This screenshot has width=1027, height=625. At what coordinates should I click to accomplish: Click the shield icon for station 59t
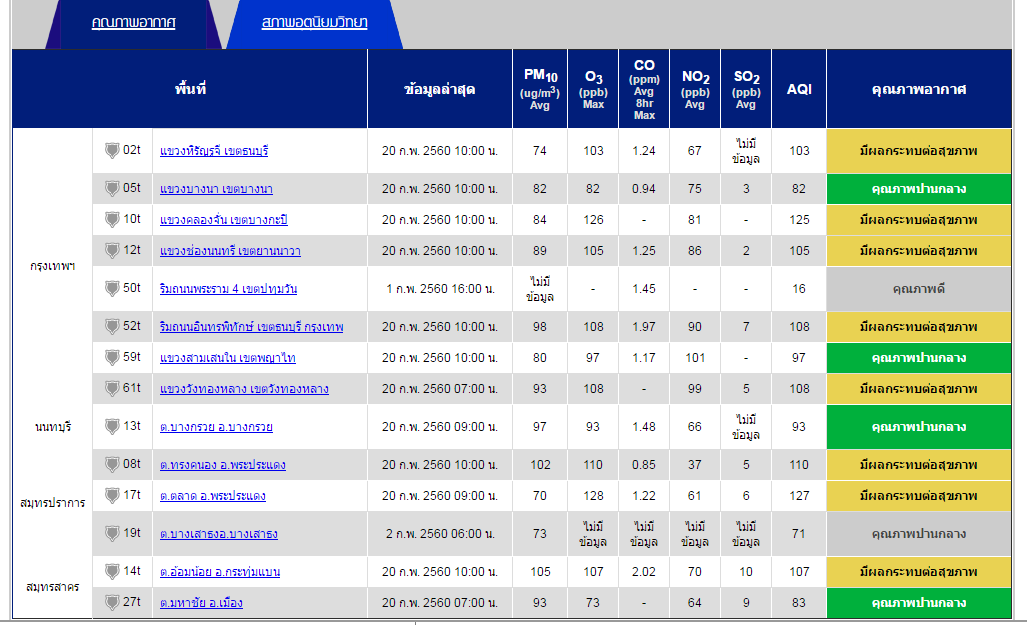112,357
